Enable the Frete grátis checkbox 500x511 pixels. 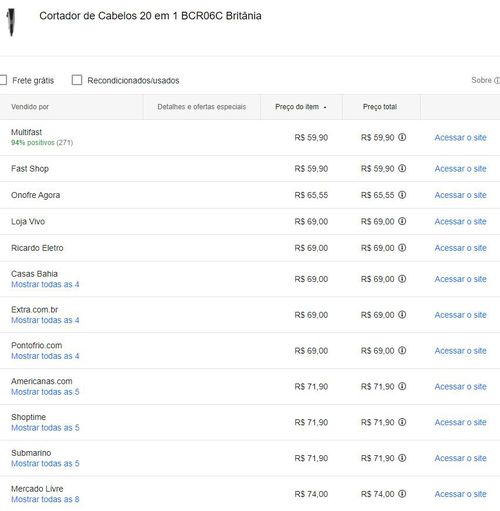point(3,80)
